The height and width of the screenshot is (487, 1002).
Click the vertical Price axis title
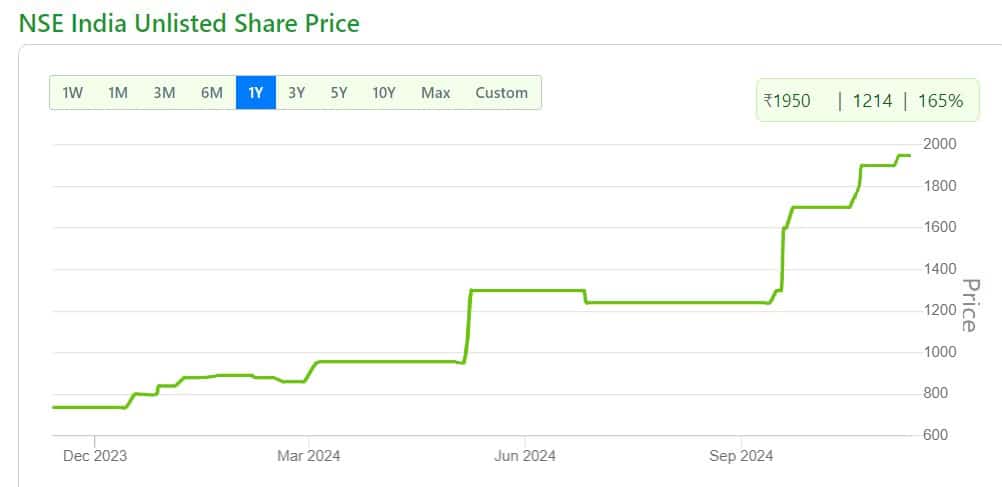[968, 305]
